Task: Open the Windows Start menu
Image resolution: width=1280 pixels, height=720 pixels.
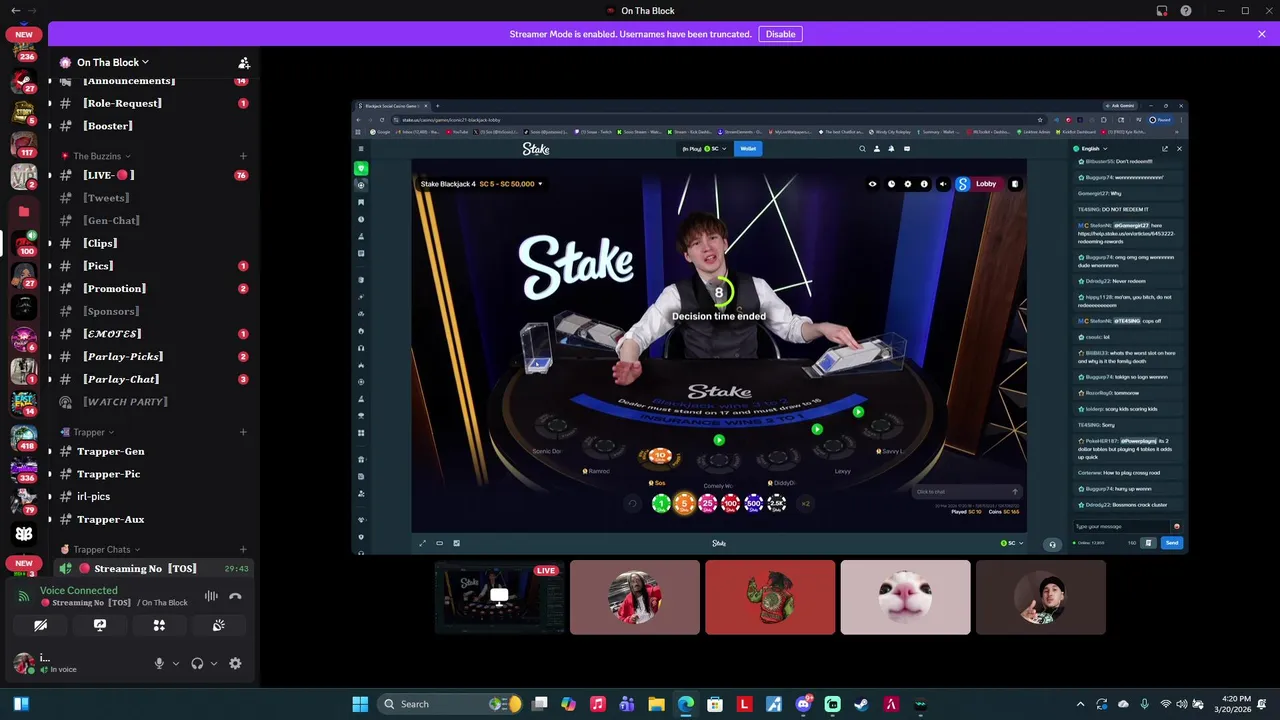Action: pyautogui.click(x=360, y=704)
